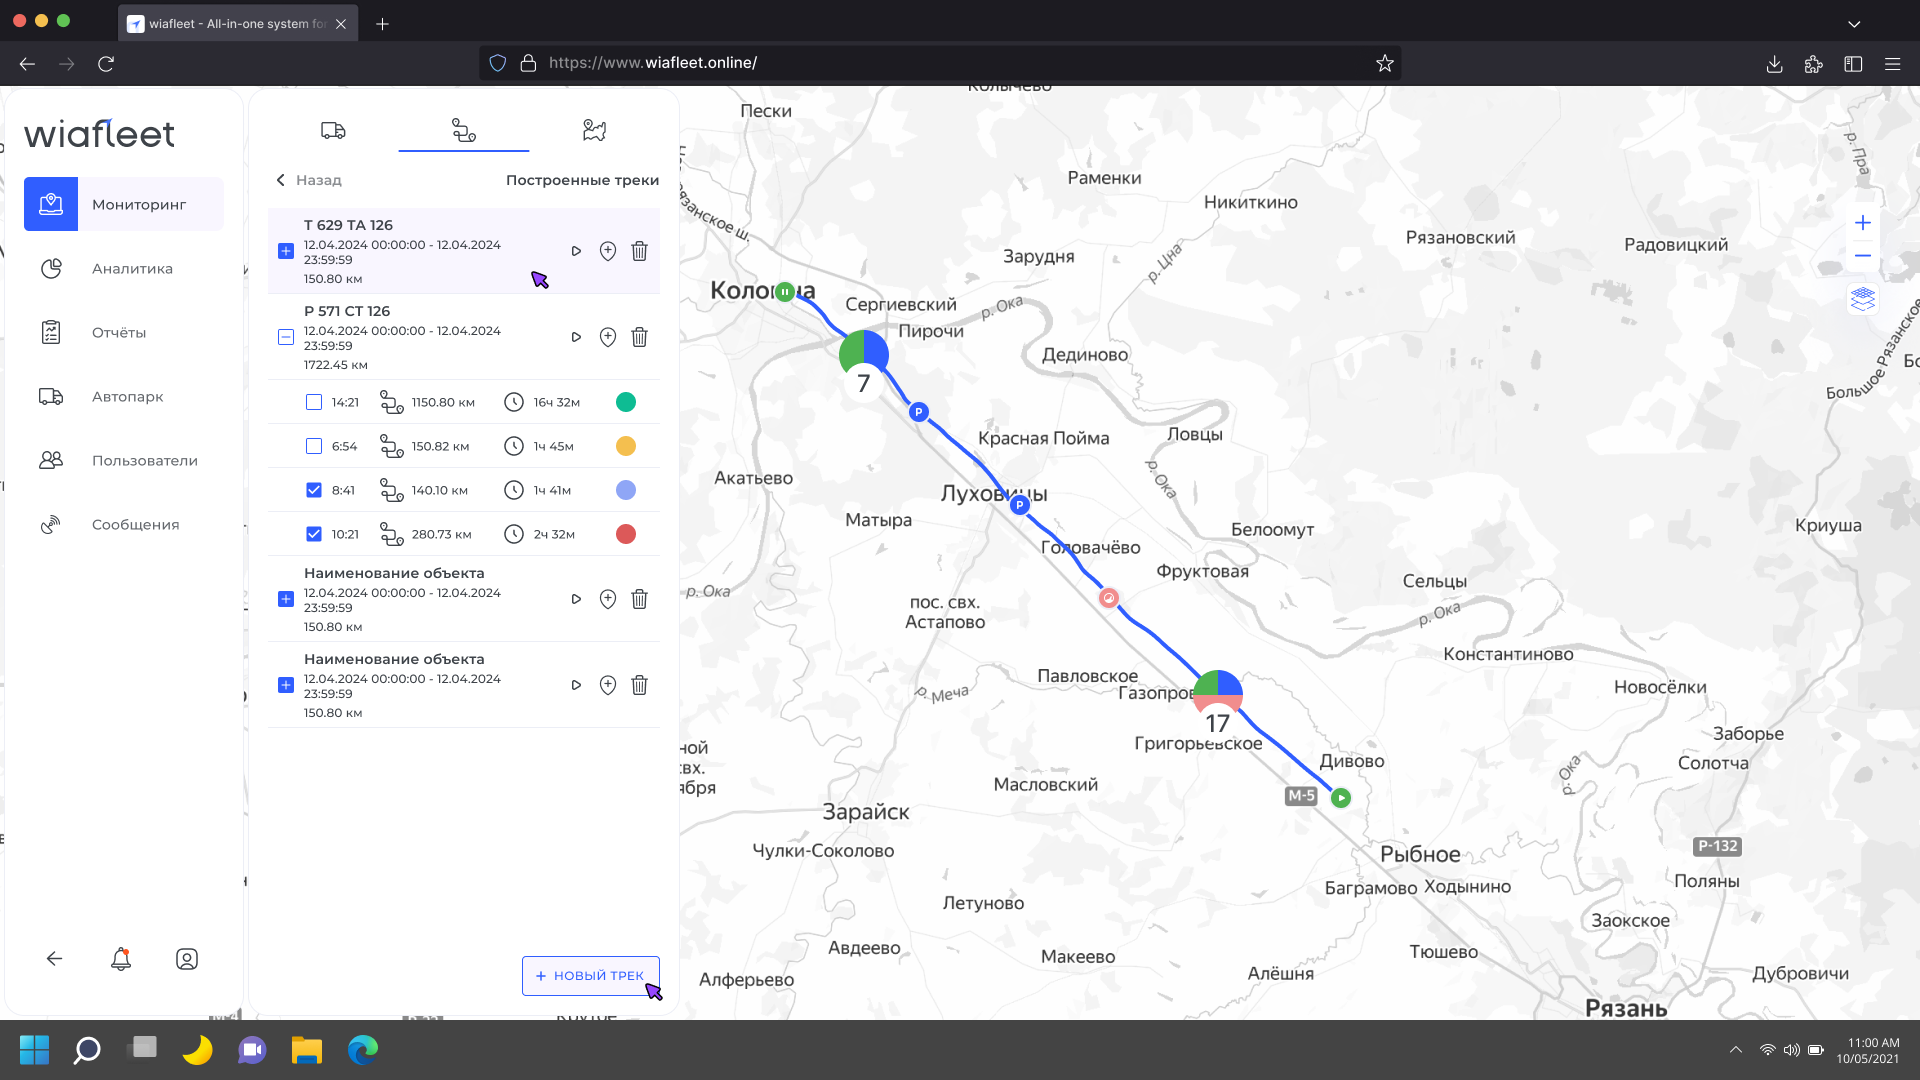Image resolution: width=1920 pixels, height=1080 pixels.
Task: Click the map layers icon
Action: pos(1862,299)
